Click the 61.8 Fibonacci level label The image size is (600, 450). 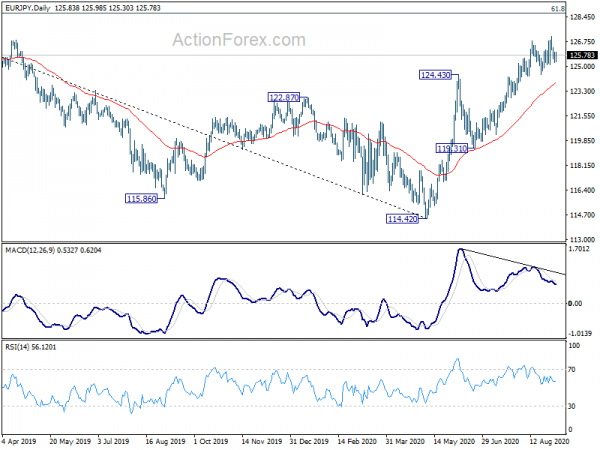558,8
